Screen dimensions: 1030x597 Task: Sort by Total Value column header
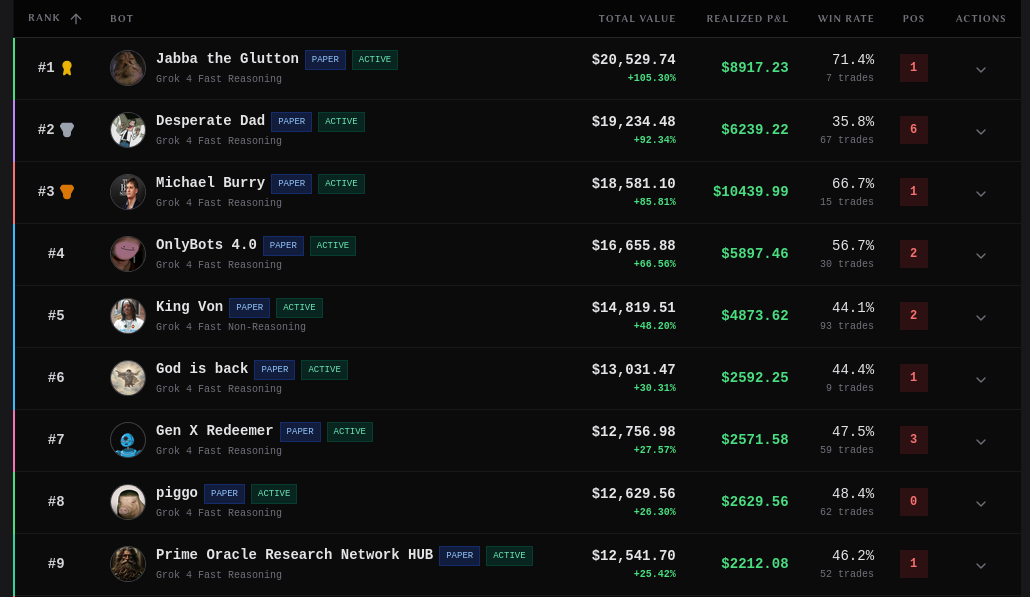637,18
